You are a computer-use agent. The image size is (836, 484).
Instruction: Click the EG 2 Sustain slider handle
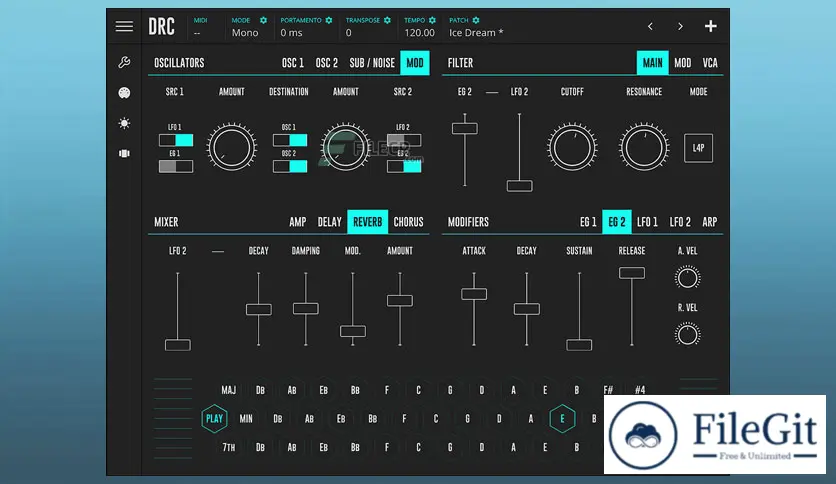579,345
